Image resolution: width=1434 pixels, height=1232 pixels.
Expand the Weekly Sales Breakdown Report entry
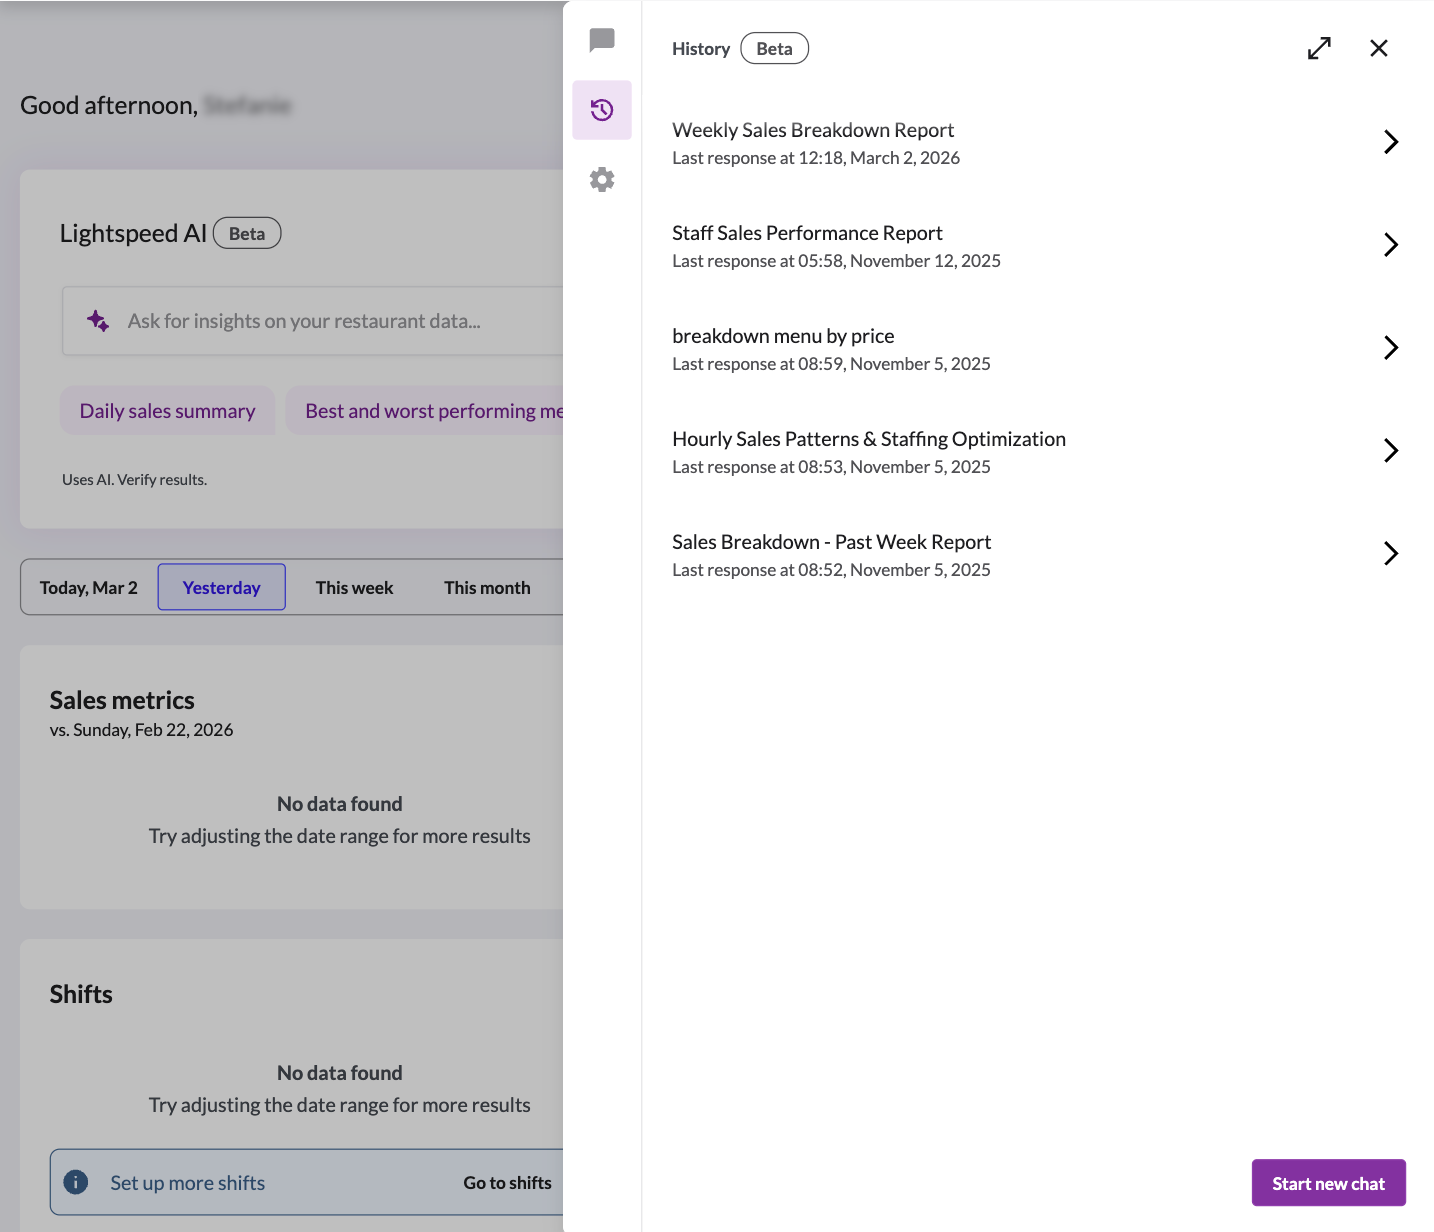click(1391, 141)
